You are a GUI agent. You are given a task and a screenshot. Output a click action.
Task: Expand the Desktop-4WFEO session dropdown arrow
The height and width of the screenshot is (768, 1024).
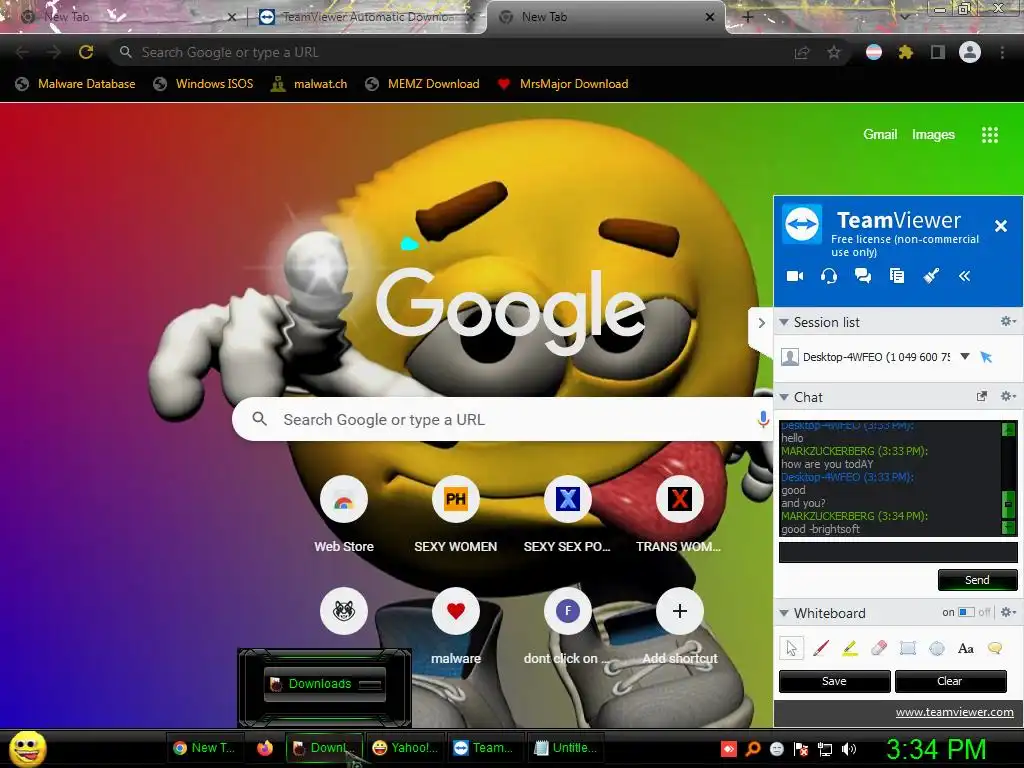(x=965, y=357)
